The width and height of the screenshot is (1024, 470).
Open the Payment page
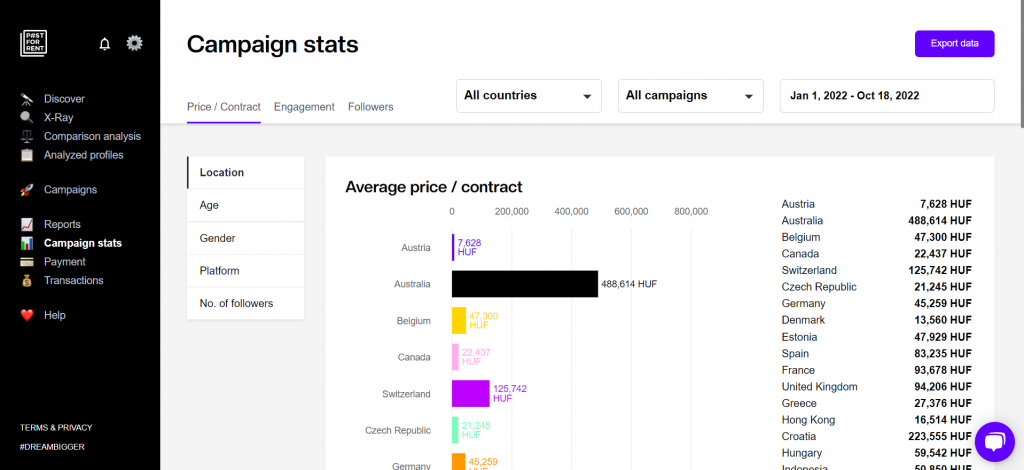click(65, 262)
